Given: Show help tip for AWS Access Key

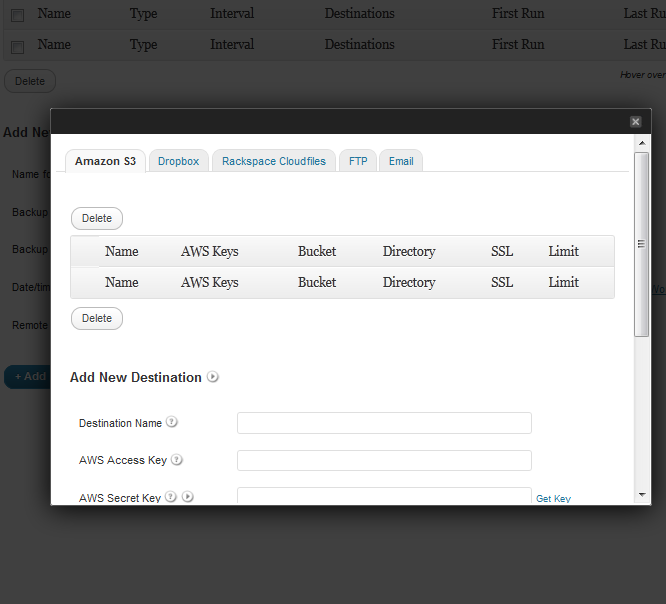Looking at the screenshot, I should click(177, 460).
